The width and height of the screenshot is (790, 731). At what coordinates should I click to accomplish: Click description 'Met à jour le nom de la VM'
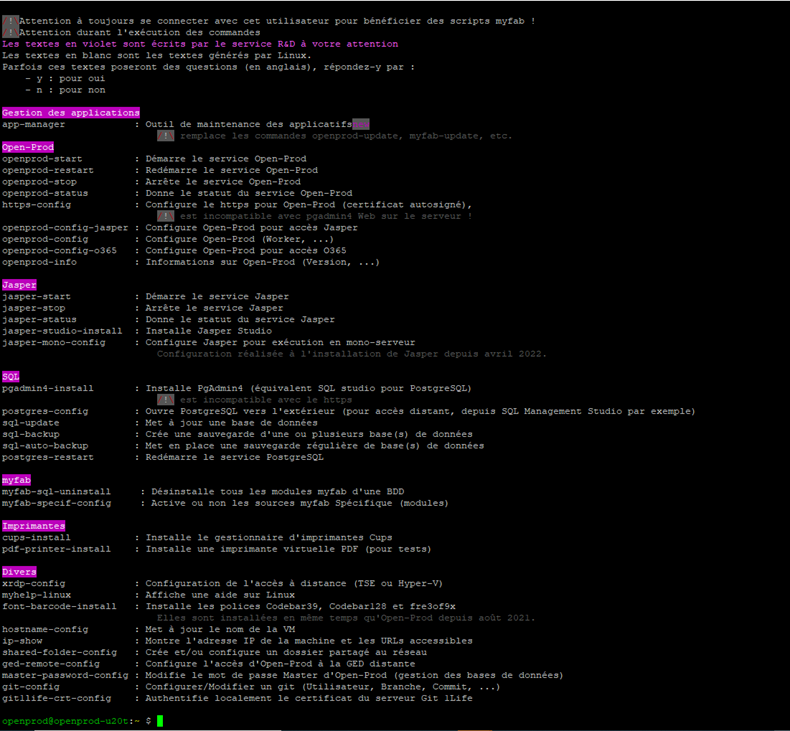[220, 630]
